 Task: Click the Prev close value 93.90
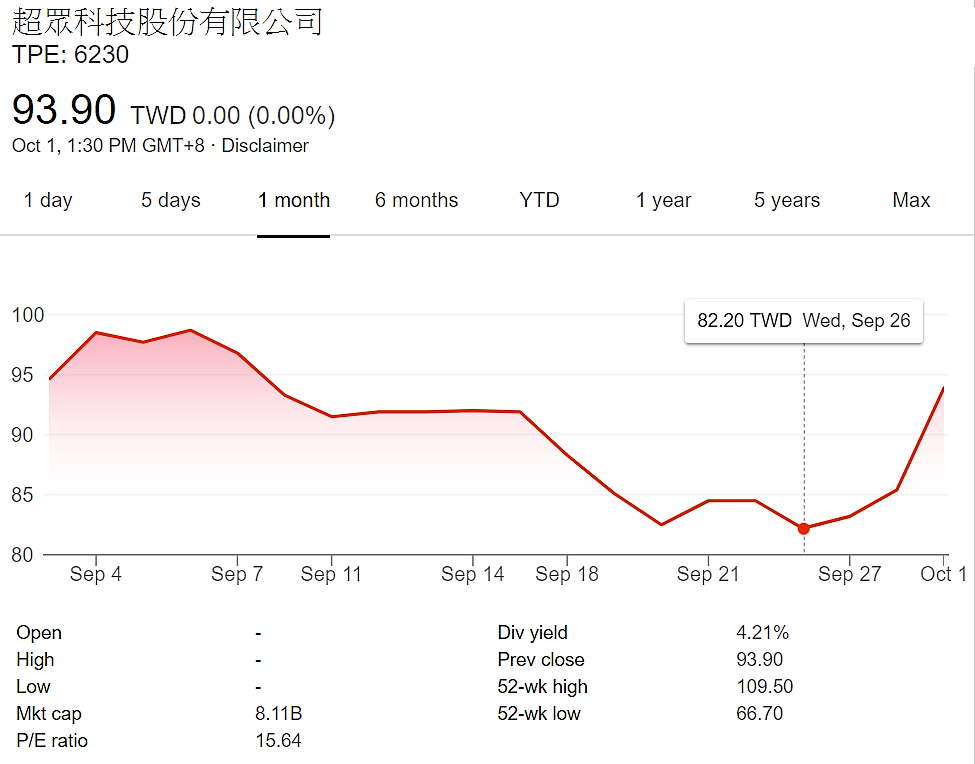(x=759, y=660)
